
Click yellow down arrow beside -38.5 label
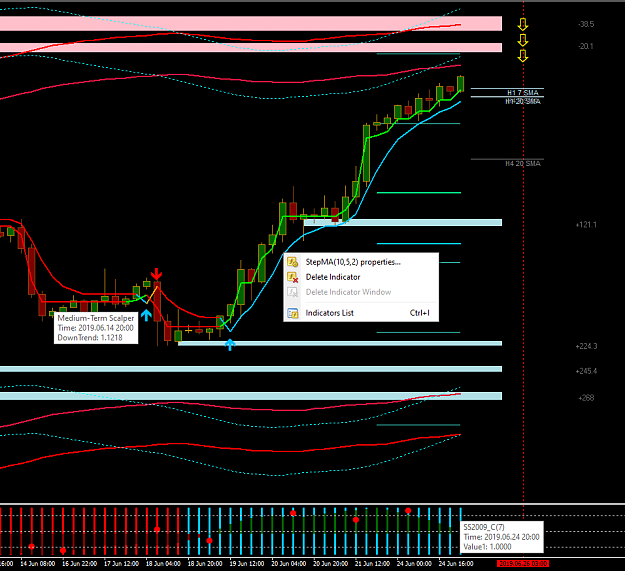[523, 25]
